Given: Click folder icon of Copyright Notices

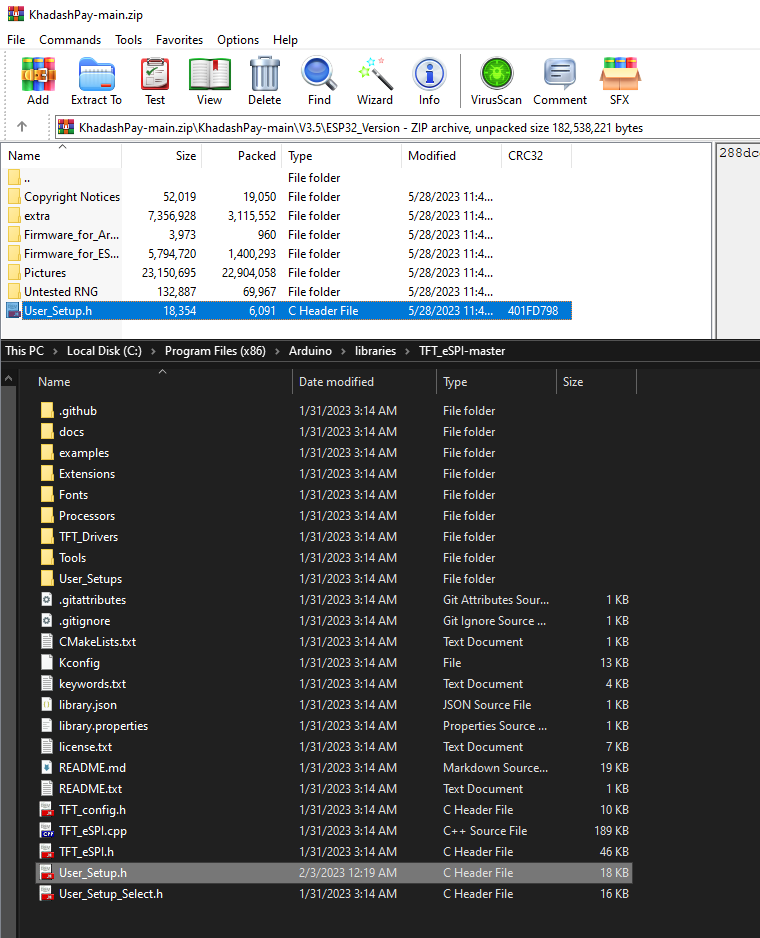Looking at the screenshot, I should click(14, 196).
